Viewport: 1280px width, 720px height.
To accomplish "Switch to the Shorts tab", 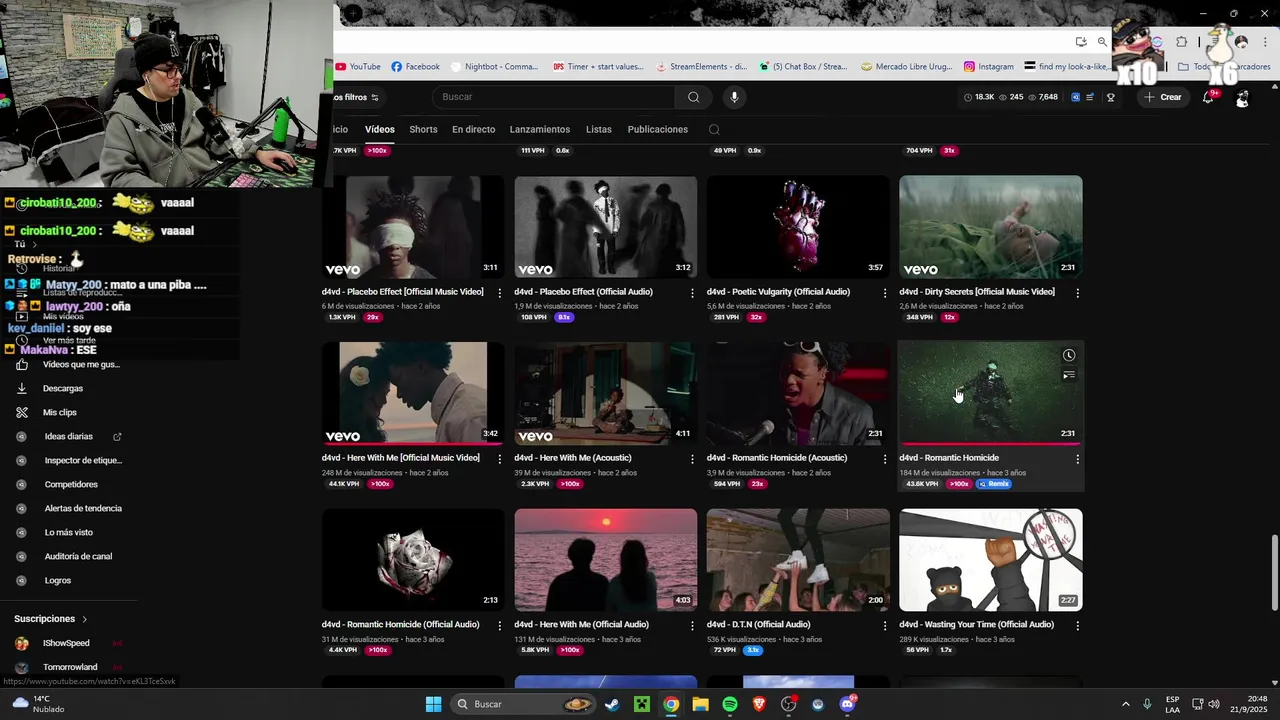I will pyautogui.click(x=423, y=129).
